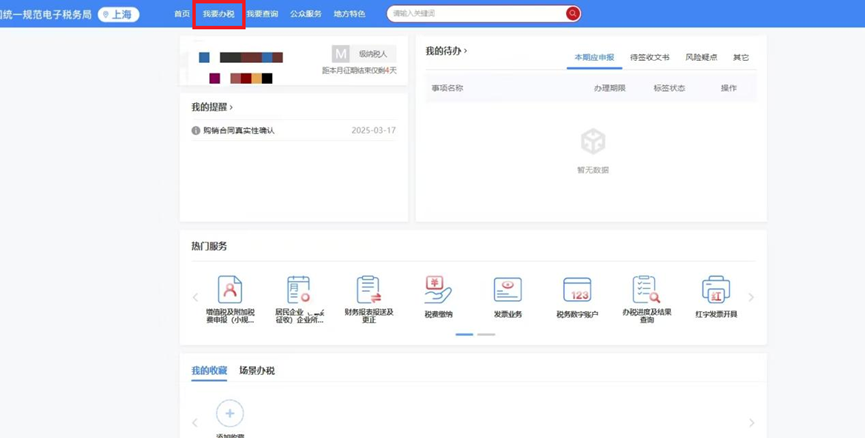
Task: Click the 税费缴纳 icon
Action: [x=438, y=290]
